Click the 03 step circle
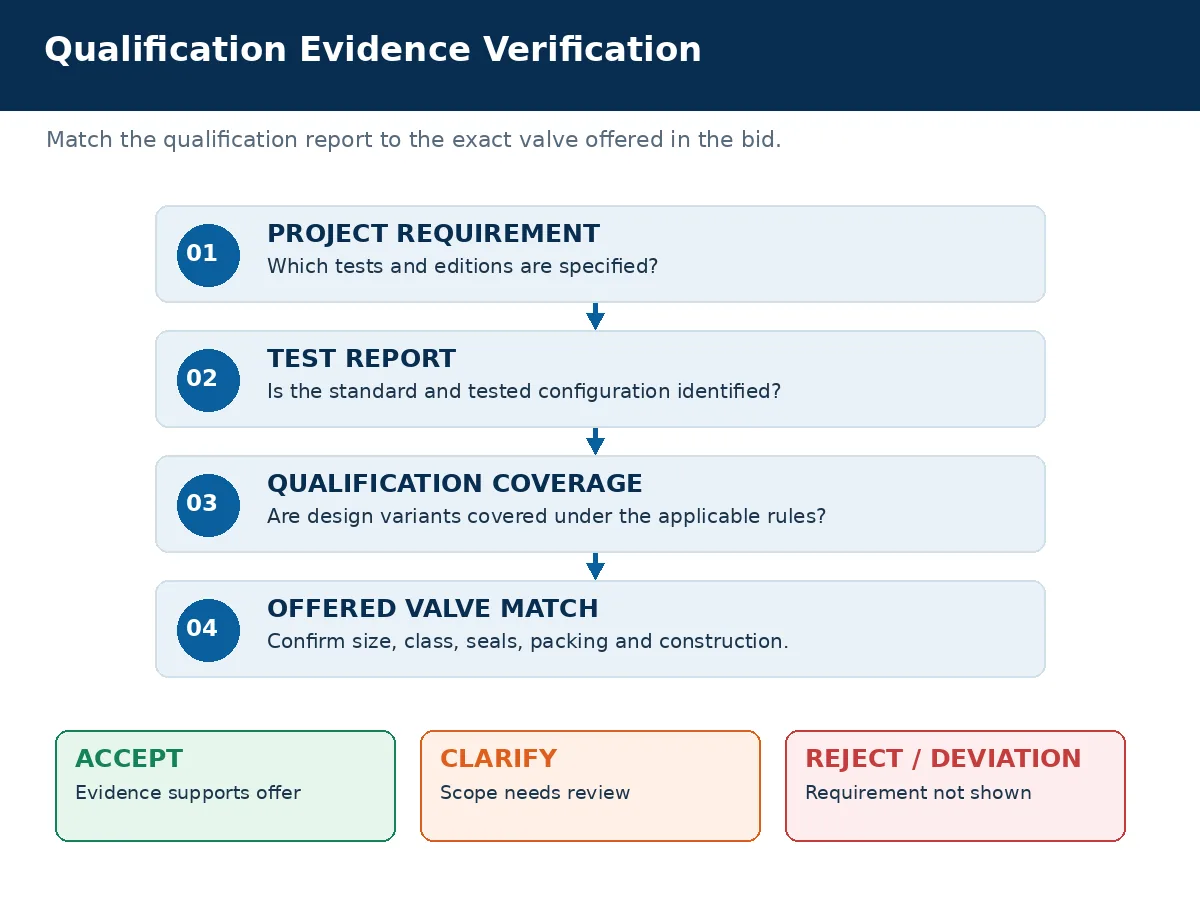This screenshot has height=900, width=1200. (208, 505)
